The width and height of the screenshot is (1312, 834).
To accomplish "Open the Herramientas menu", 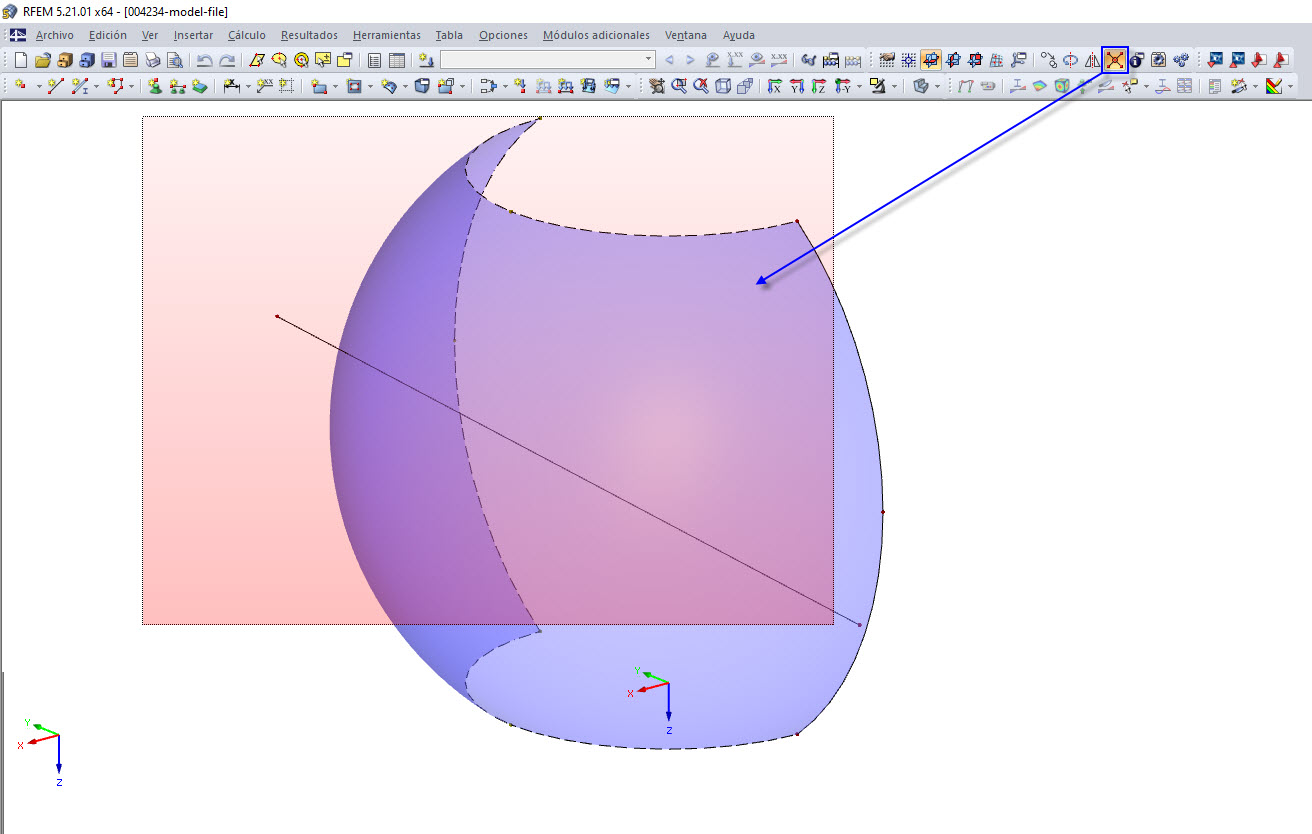I will click(x=387, y=35).
